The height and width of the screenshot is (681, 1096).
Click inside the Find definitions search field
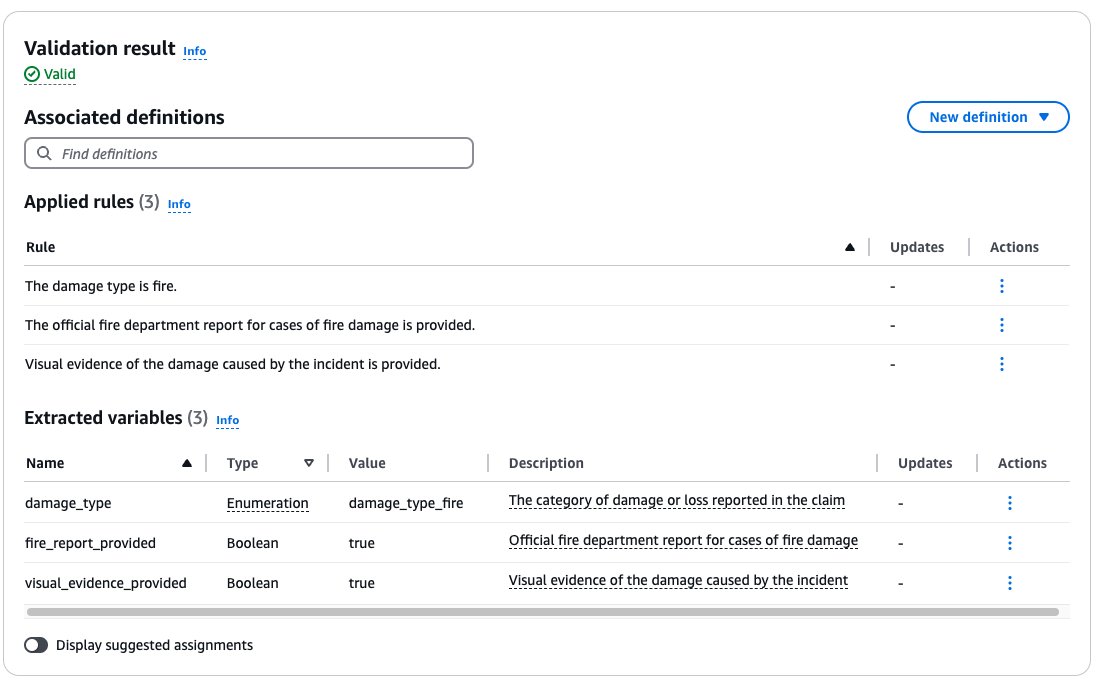pos(250,152)
